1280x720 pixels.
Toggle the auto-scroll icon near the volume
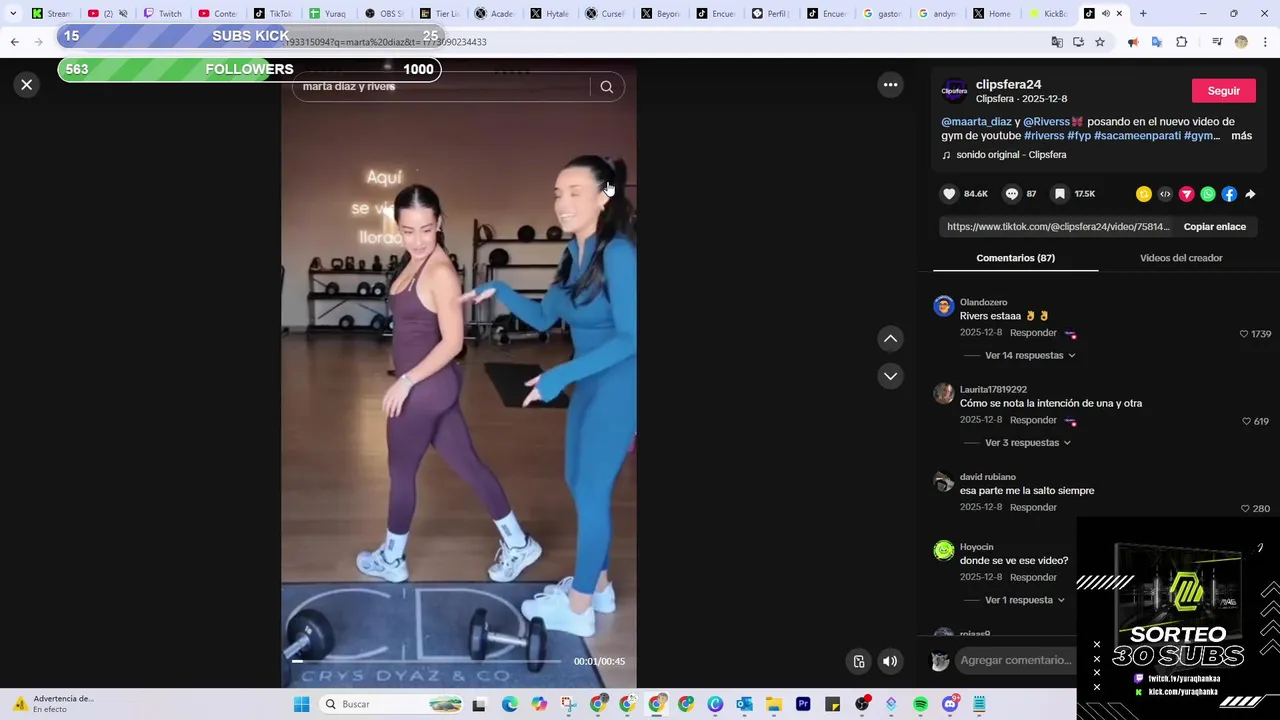click(x=858, y=661)
